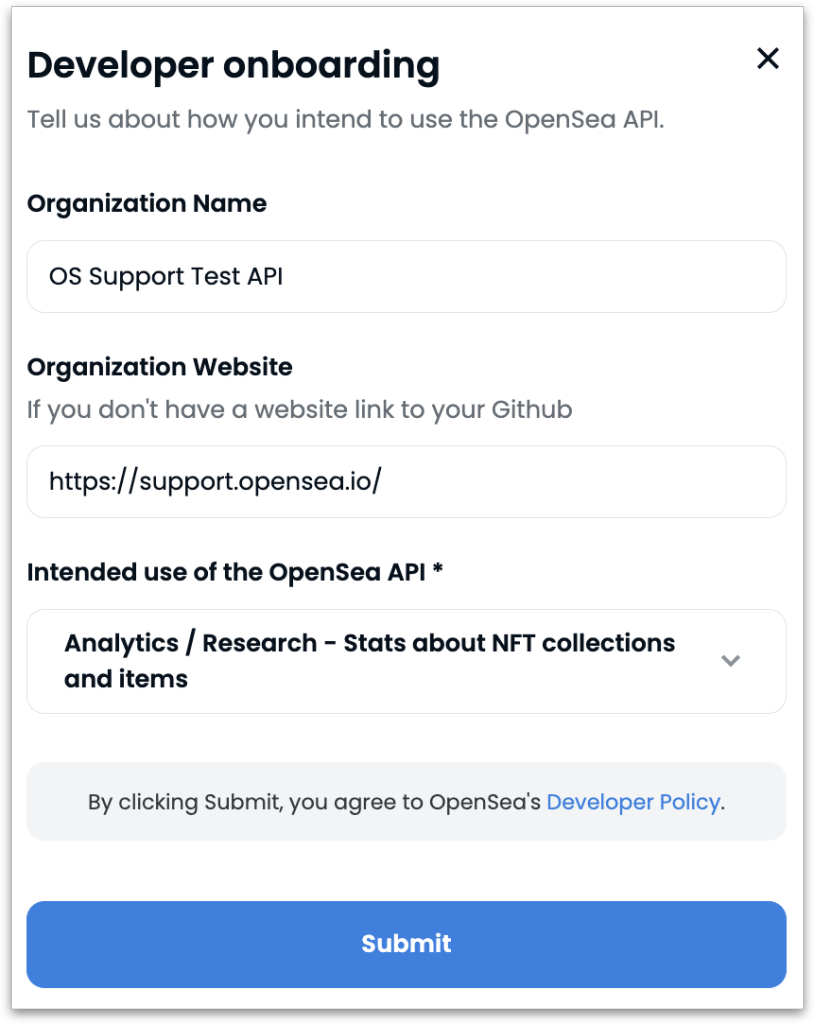The width and height of the screenshot is (814, 1024).
Task: Click the chevron arrow in the intended use dropdown
Action: (x=730, y=661)
